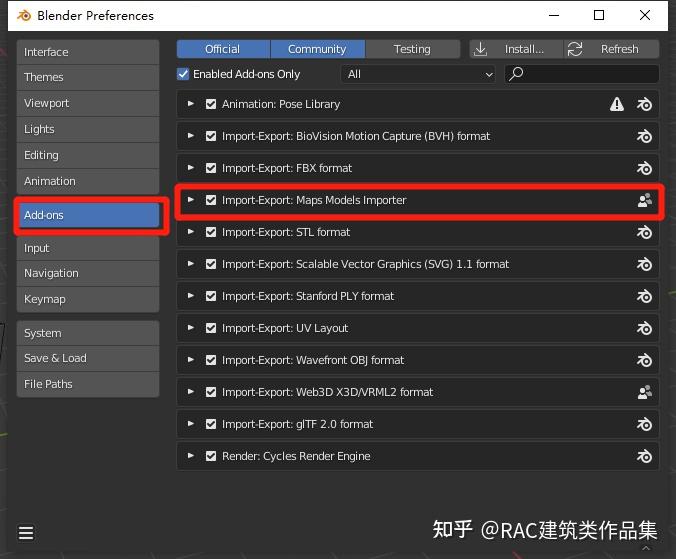
Task: Expand Cycles Render Engine details
Action: coord(191,456)
